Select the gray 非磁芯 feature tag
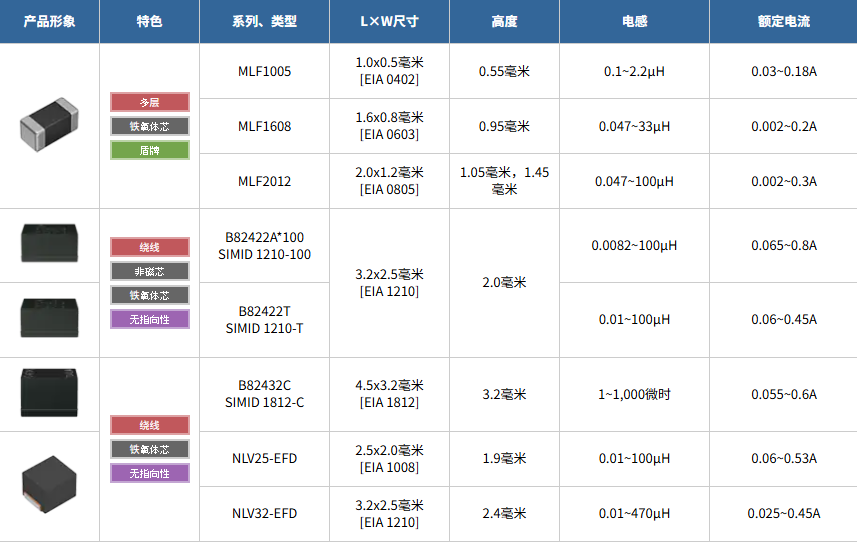The height and width of the screenshot is (543, 857). pos(150,271)
